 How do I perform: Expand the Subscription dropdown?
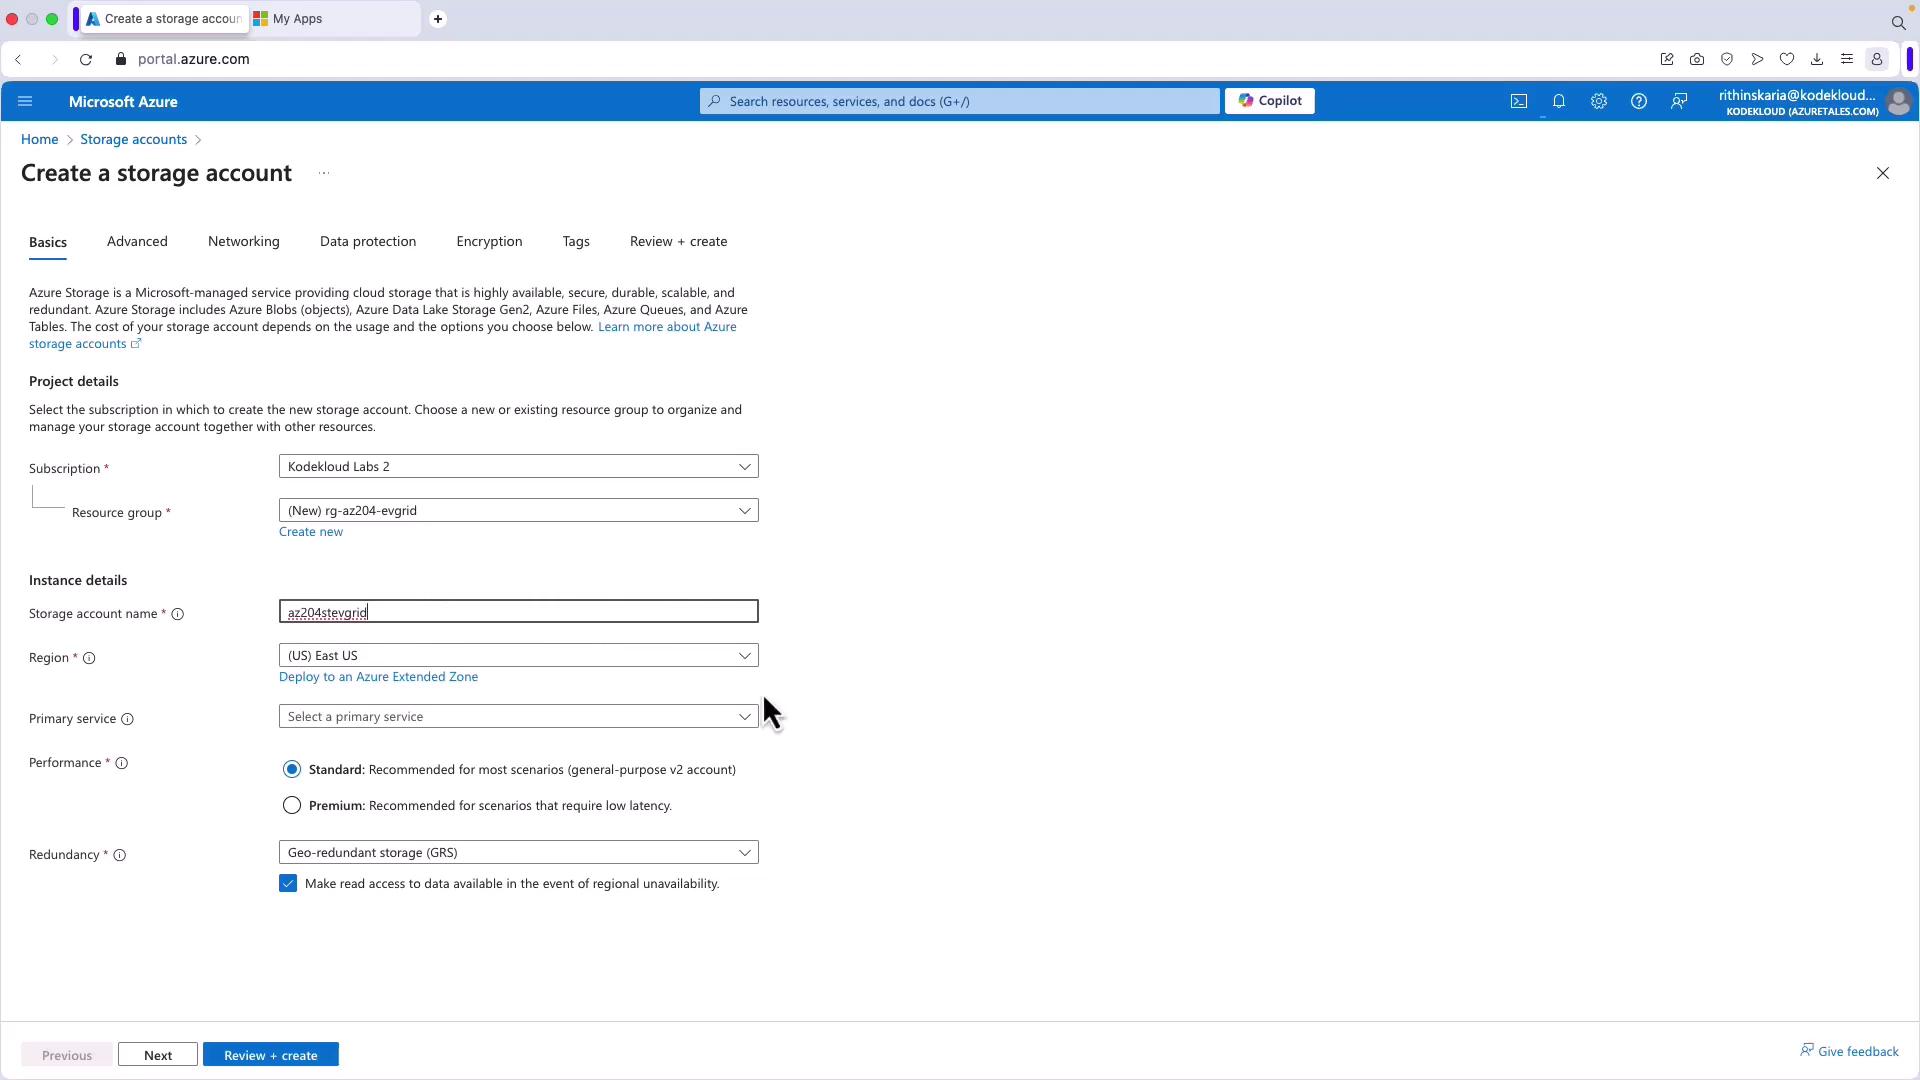(x=518, y=466)
